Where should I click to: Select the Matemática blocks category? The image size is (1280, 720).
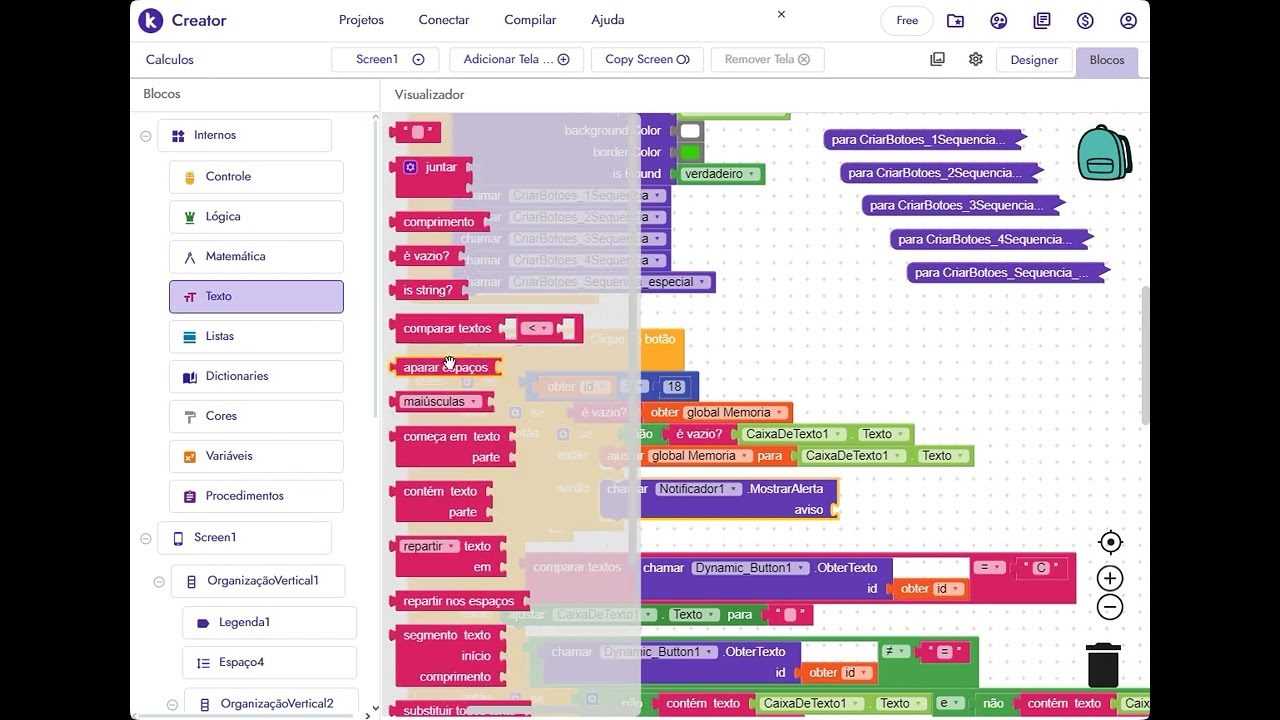256,257
